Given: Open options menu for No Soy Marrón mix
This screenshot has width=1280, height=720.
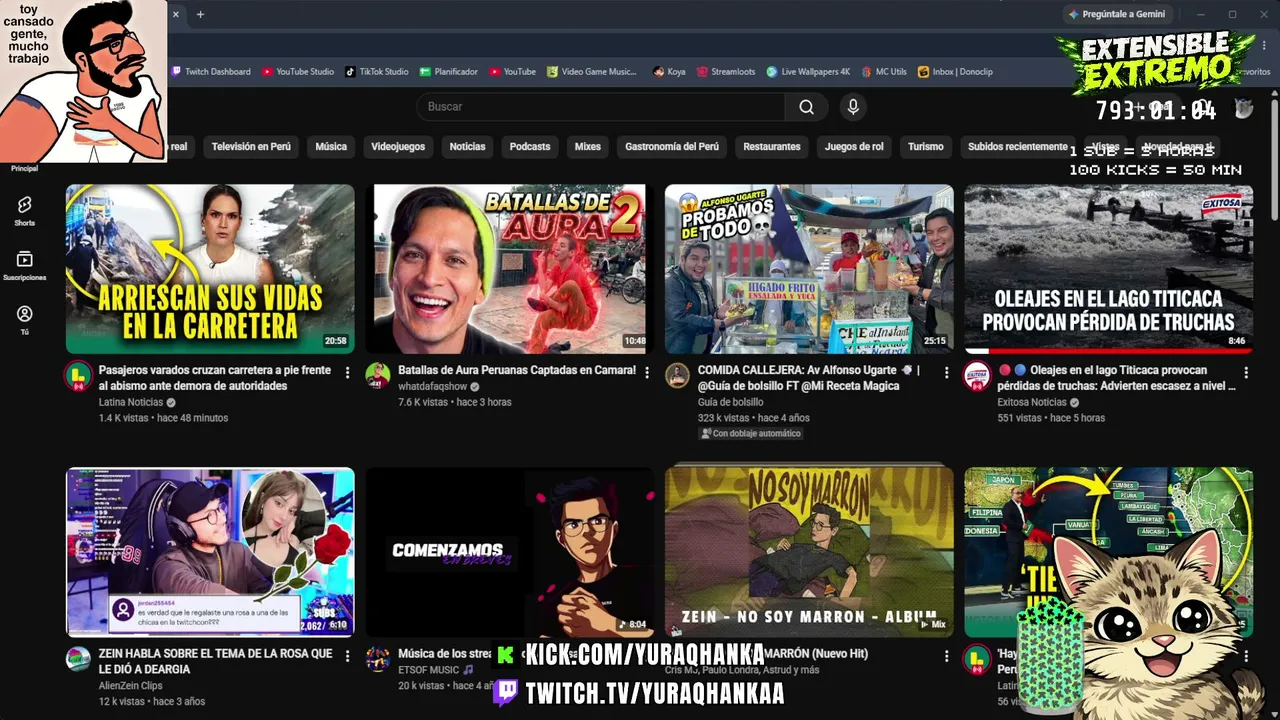Looking at the screenshot, I should [x=946, y=656].
